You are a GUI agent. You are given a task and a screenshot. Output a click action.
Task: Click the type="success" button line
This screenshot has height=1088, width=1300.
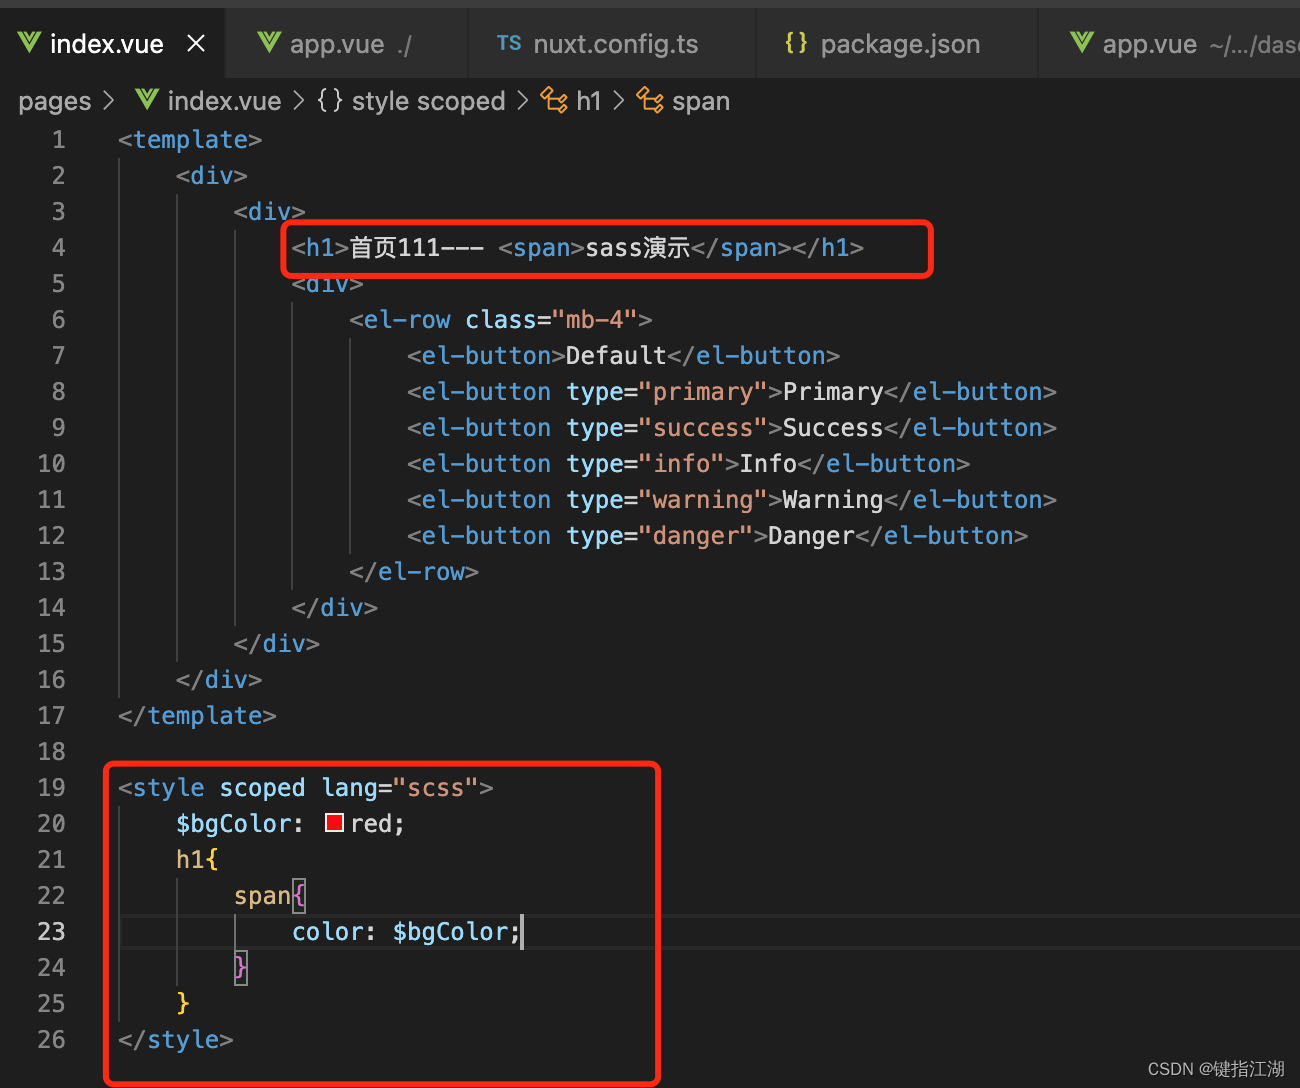coord(732,428)
